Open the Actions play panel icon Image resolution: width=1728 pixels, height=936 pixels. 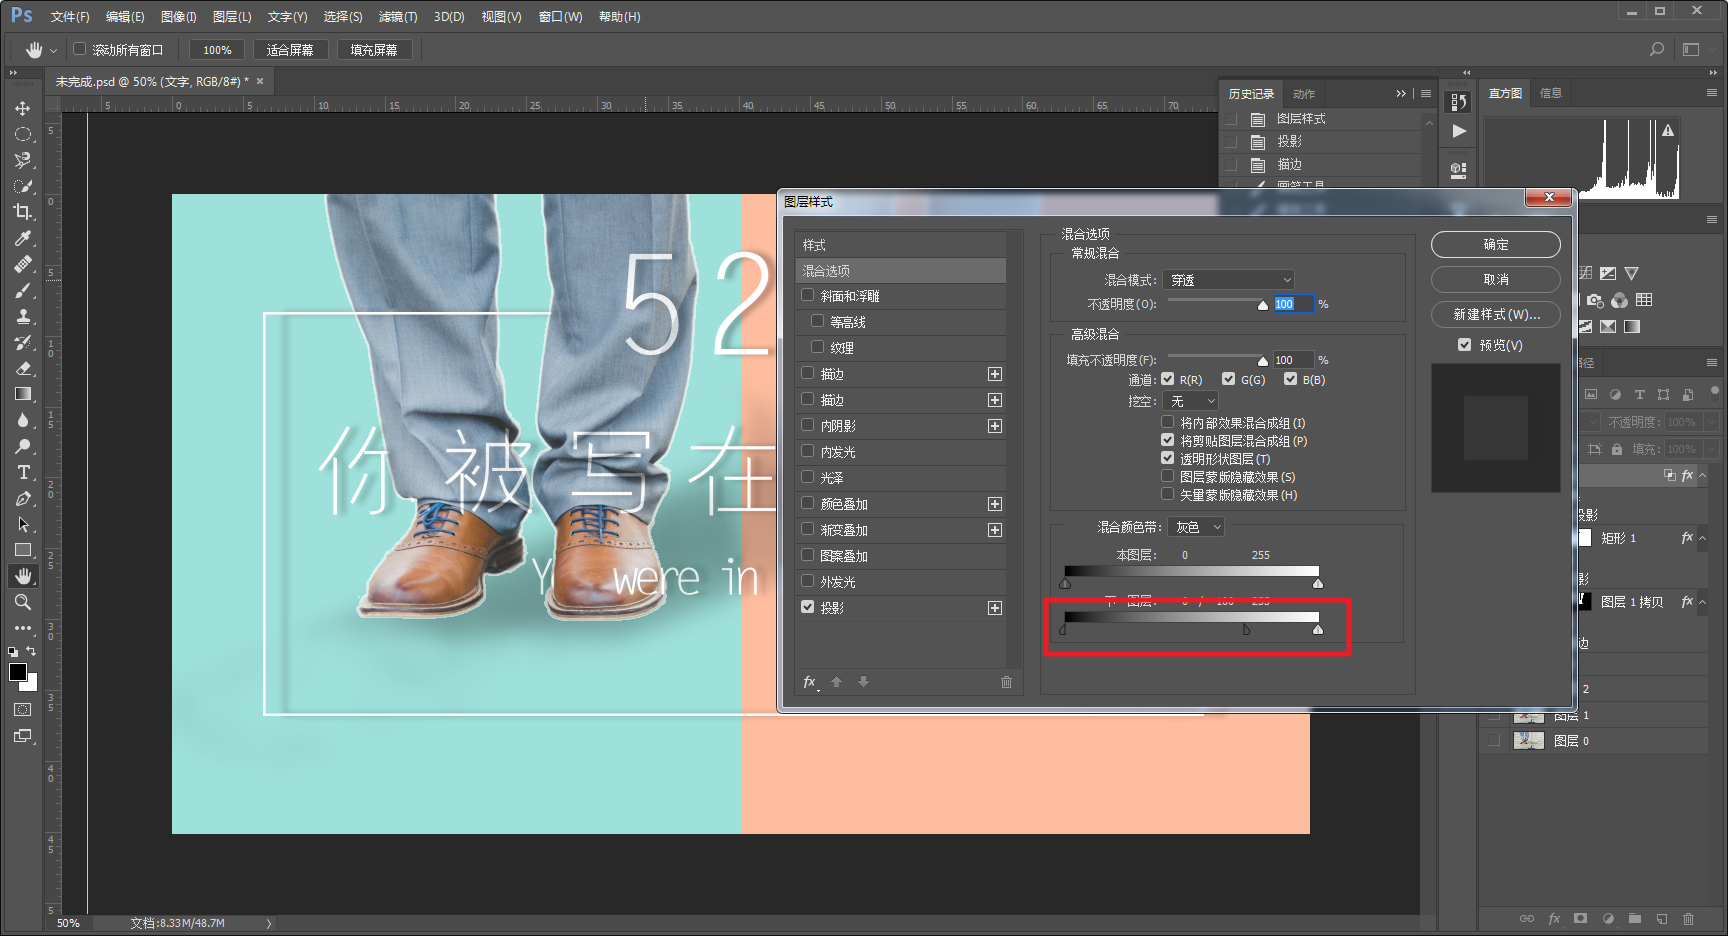[1459, 131]
